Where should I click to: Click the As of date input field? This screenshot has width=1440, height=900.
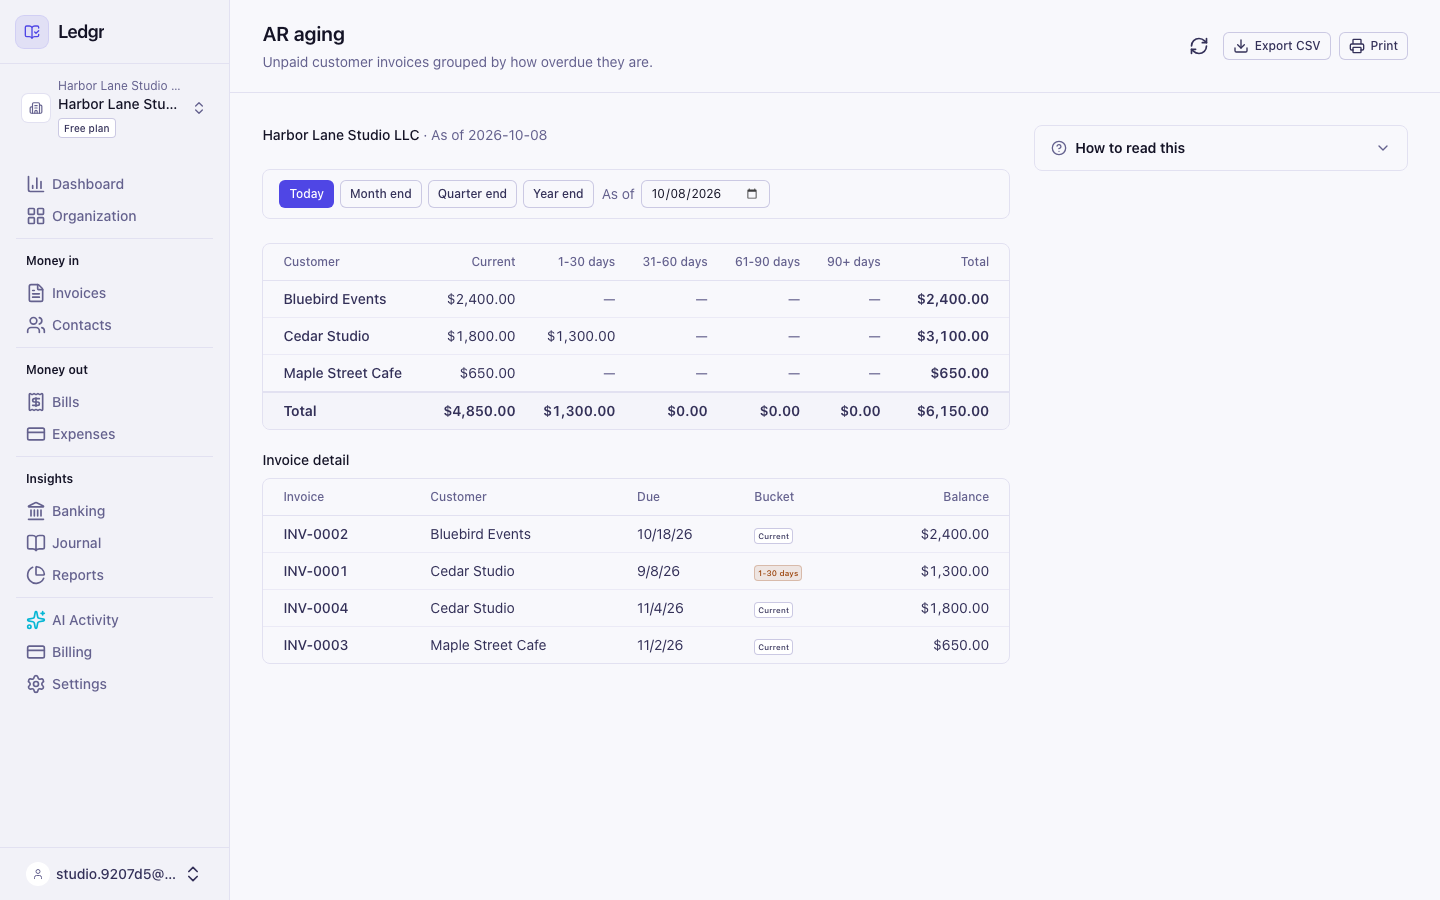705,194
